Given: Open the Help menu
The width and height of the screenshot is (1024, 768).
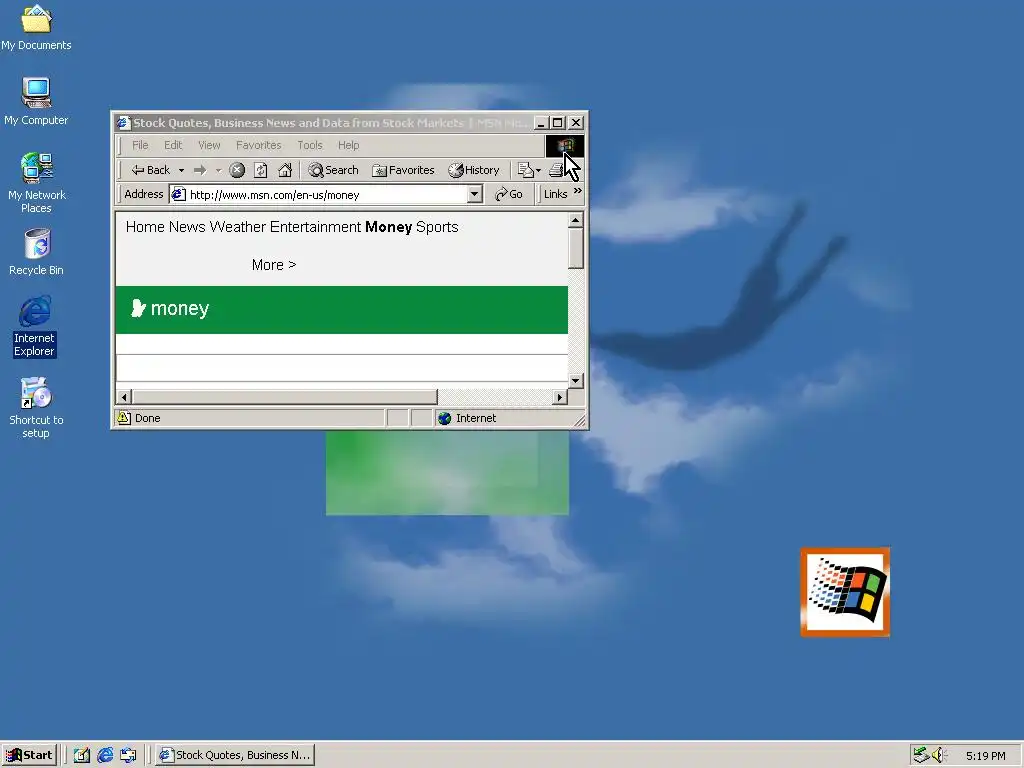Looking at the screenshot, I should (x=348, y=145).
